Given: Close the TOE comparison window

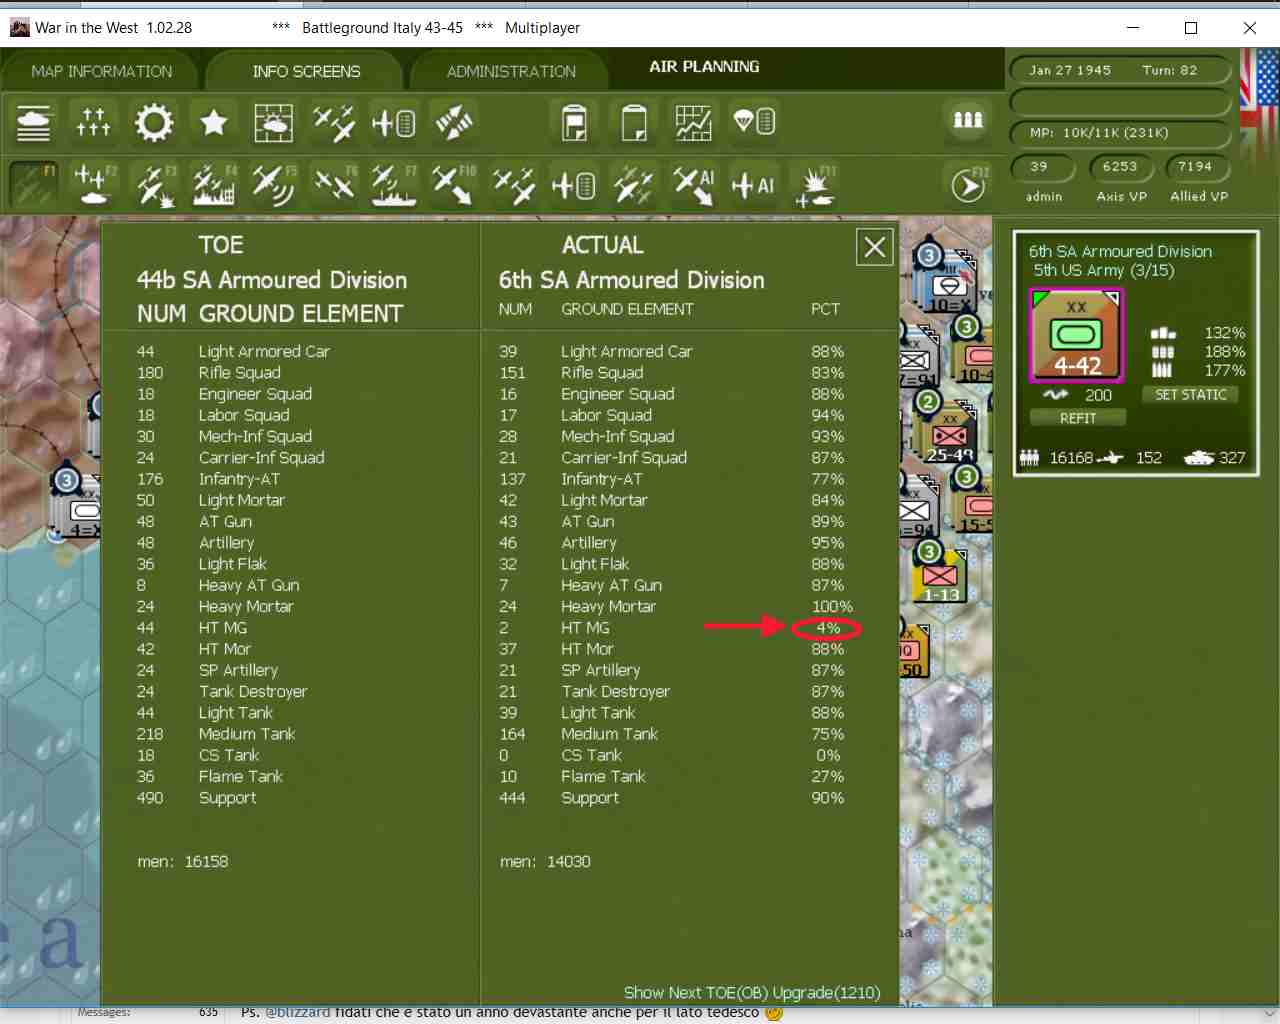Looking at the screenshot, I should 875,247.
